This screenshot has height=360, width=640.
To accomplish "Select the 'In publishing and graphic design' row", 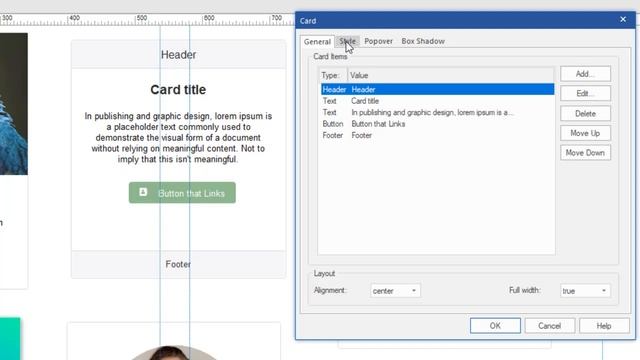I will (437, 112).
